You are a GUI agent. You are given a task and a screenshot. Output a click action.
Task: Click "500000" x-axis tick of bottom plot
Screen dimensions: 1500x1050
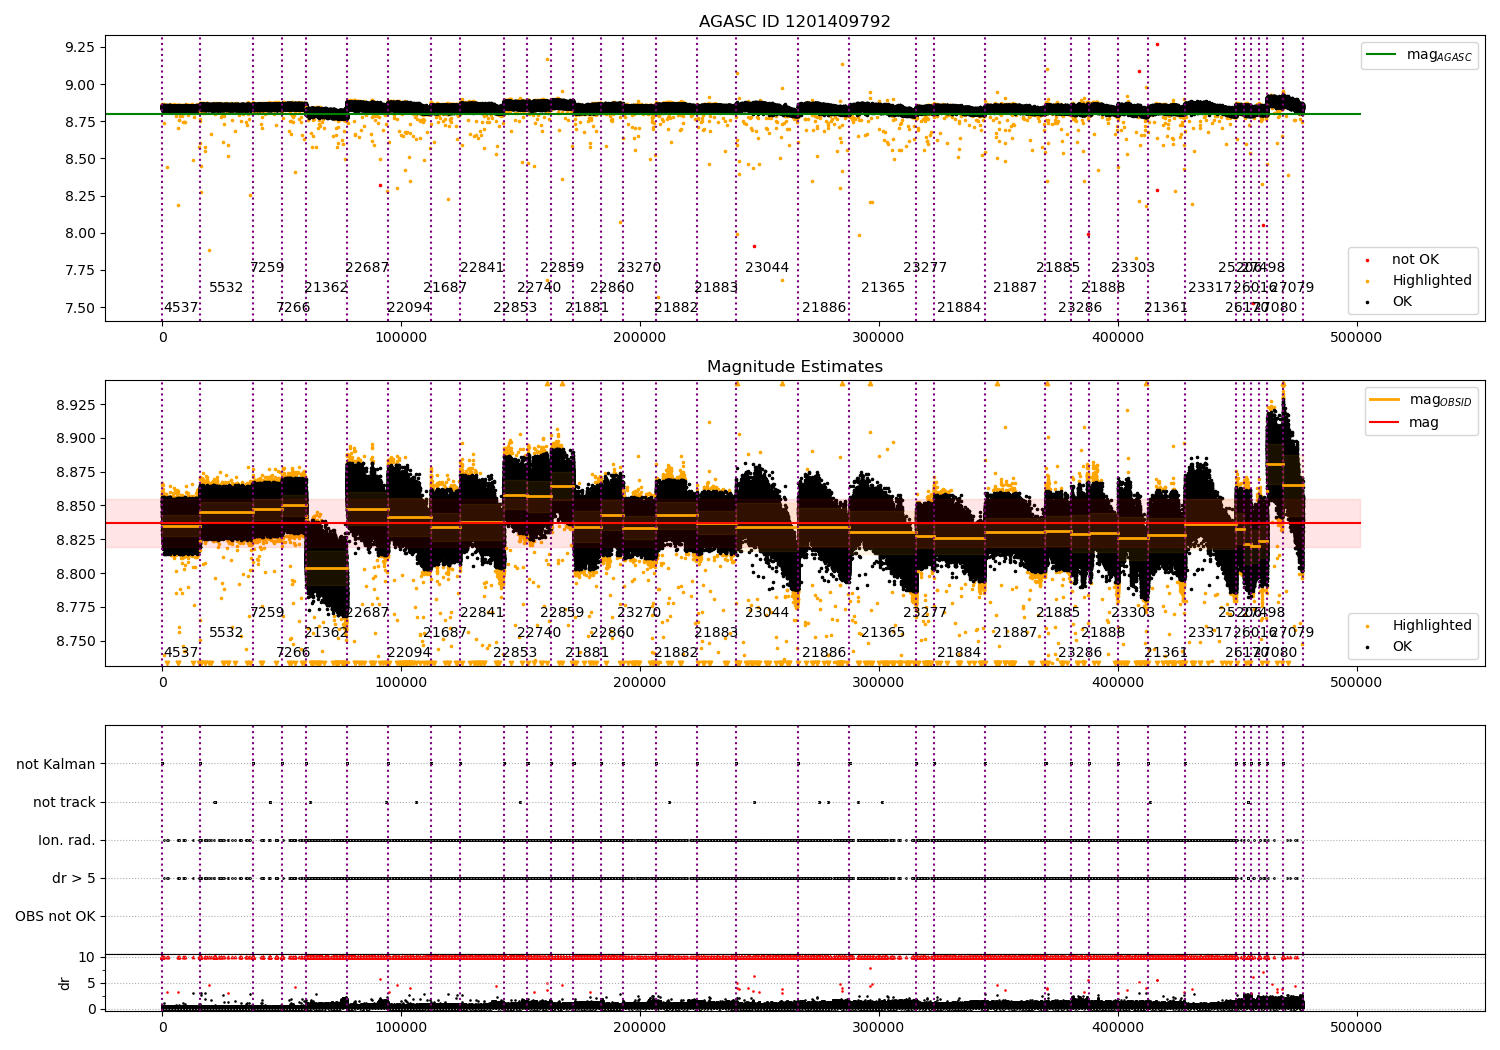click(1356, 1027)
